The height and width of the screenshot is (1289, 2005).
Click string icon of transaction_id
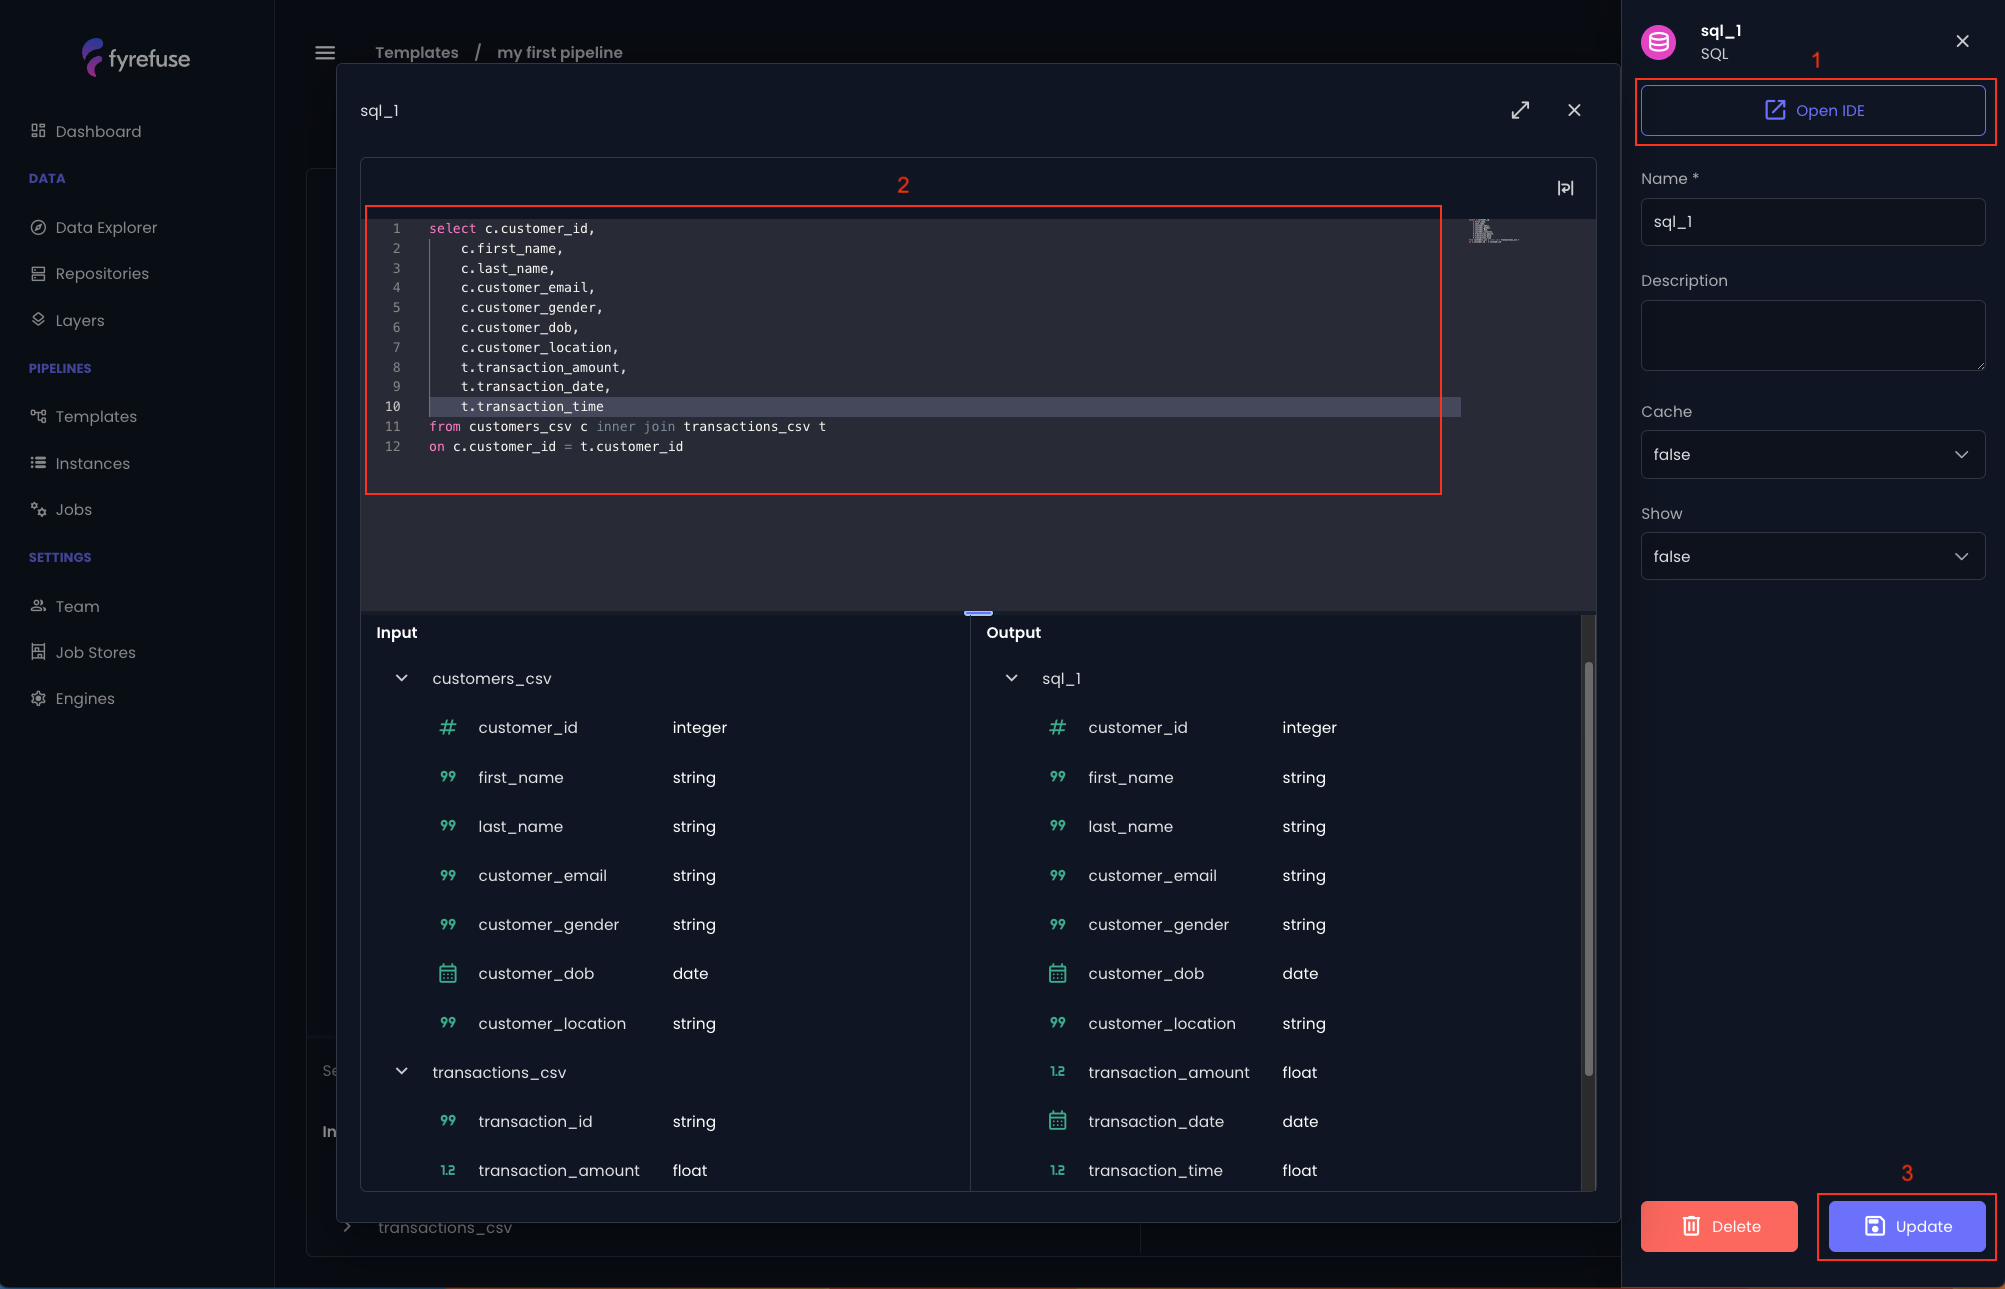pyautogui.click(x=448, y=1120)
